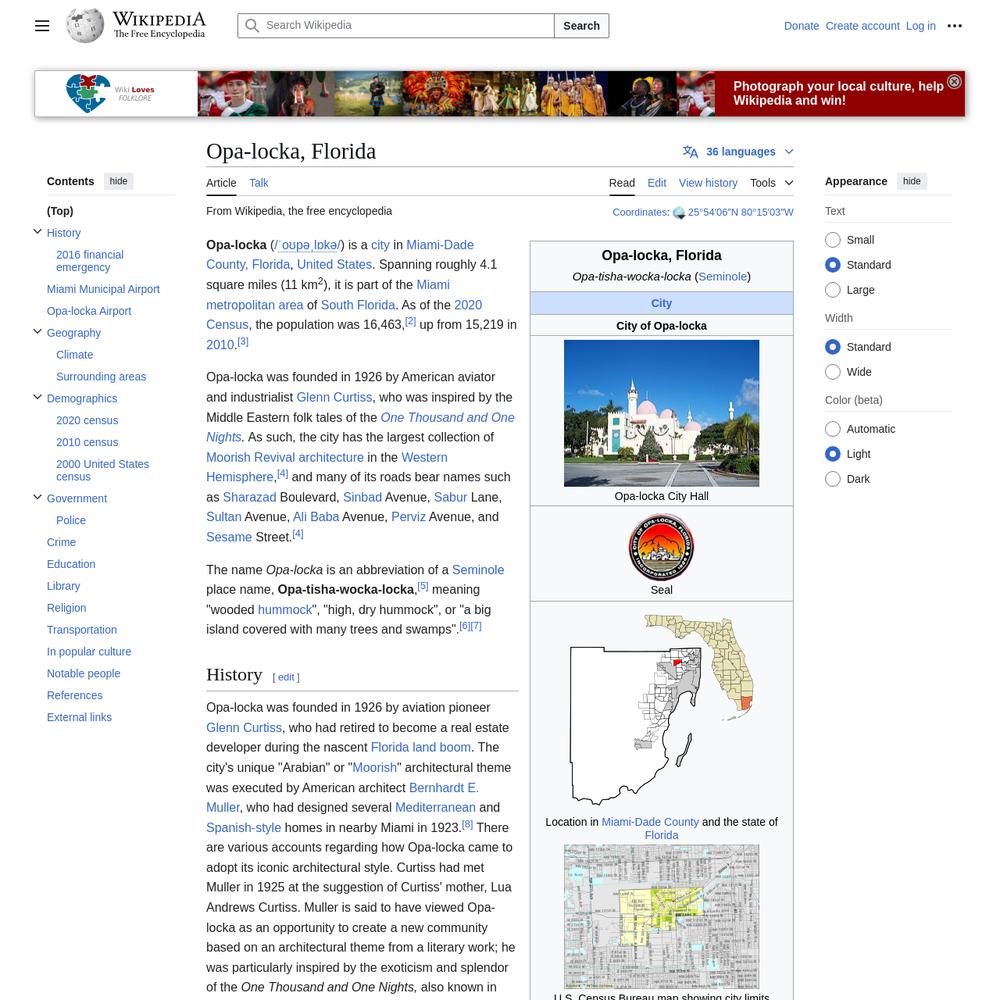Open the Miami-Dade County location map
The height and width of the screenshot is (1000, 1000).
click(661, 708)
